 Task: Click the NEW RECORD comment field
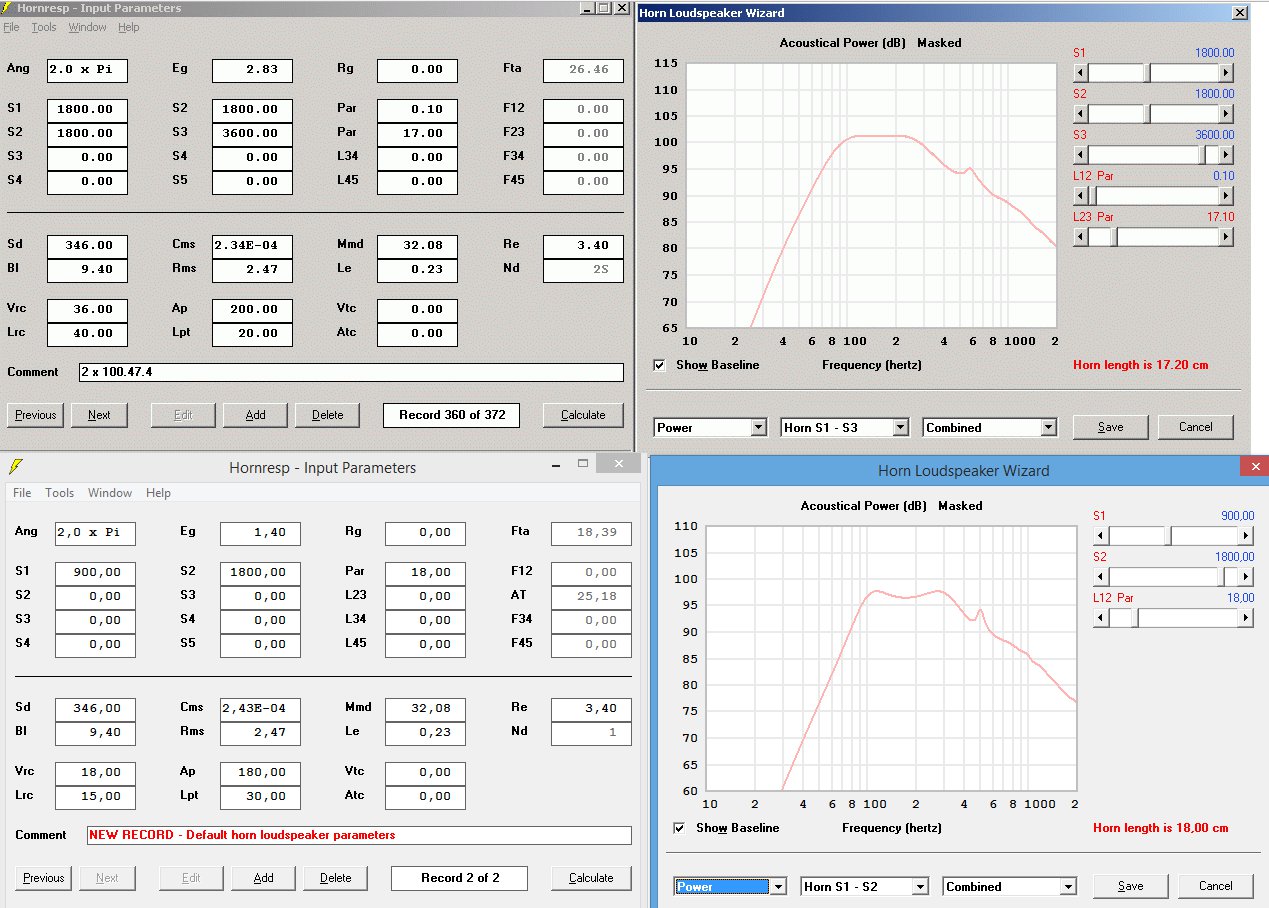pos(359,835)
